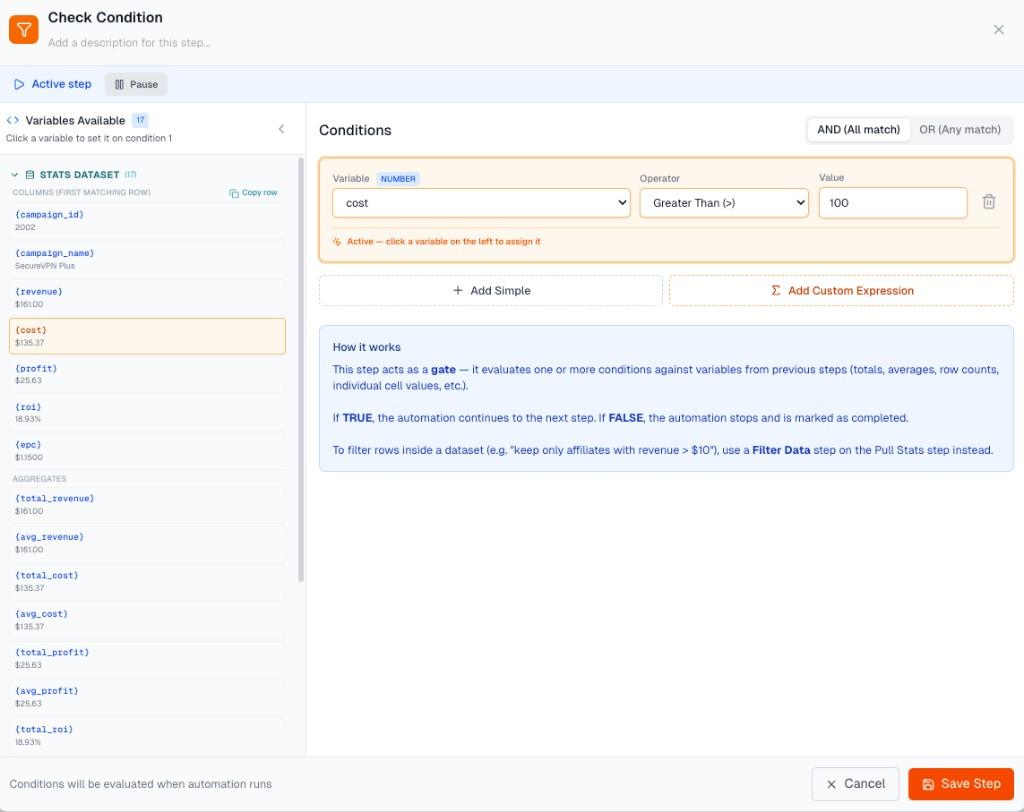Add a Simple condition
Image resolution: width=1024 pixels, height=812 pixels.
pyautogui.click(x=490, y=291)
